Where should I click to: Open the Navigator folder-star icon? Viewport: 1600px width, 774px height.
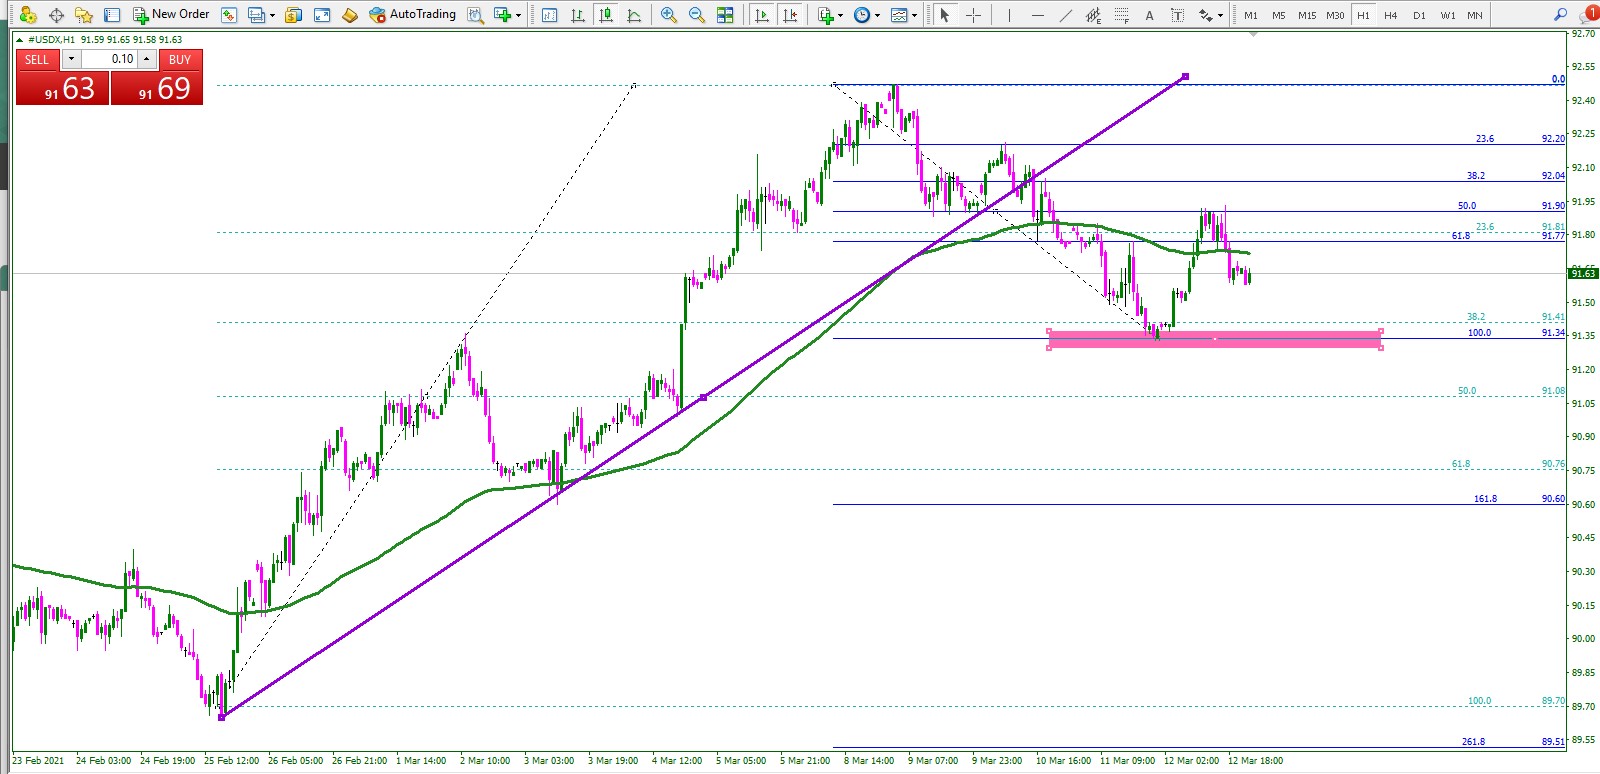tap(84, 15)
